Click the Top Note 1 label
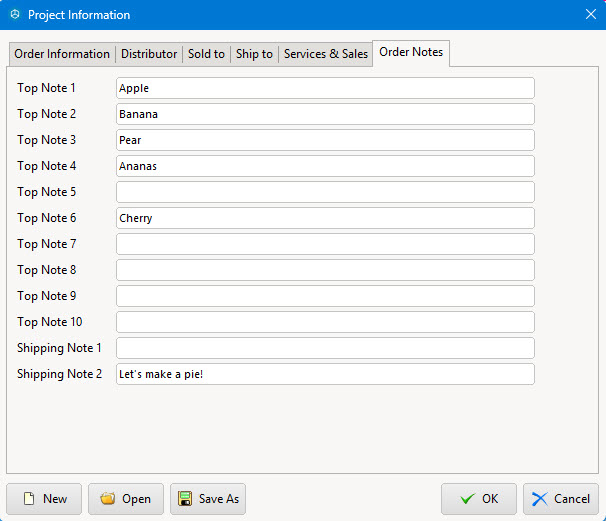 (46, 88)
